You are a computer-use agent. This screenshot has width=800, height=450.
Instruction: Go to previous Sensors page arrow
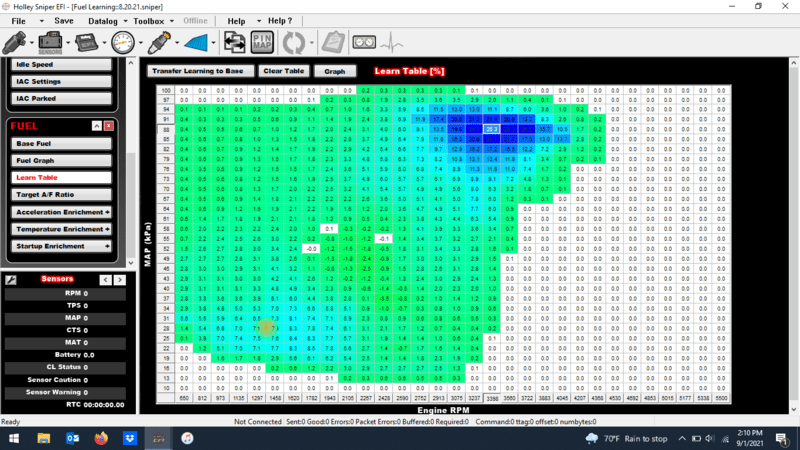click(x=106, y=280)
